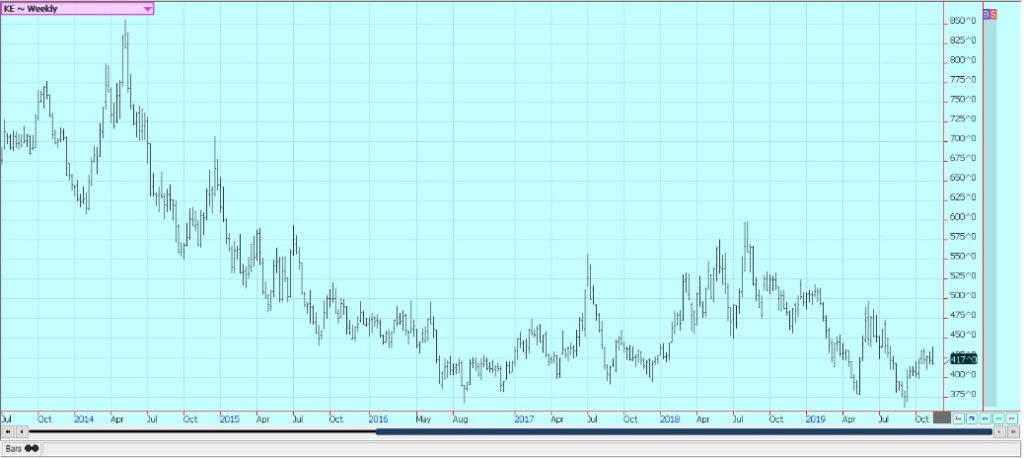The height and width of the screenshot is (458, 1024).
Task: Click the light-blue vertical bar under B S
Action: 990,212
